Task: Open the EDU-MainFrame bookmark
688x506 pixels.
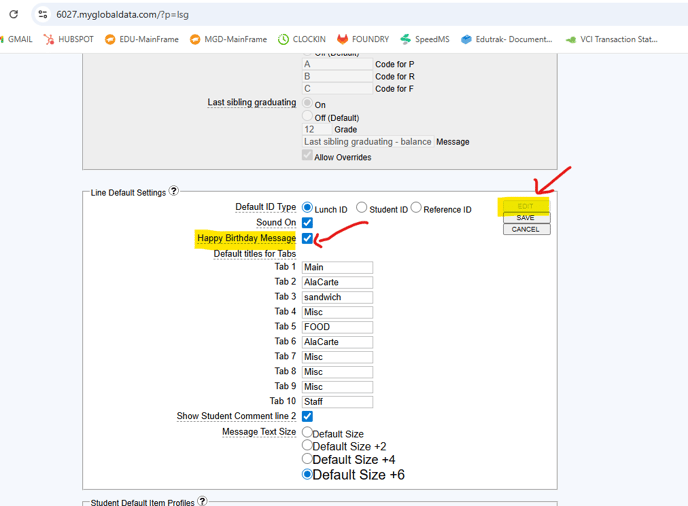Action: [x=141, y=39]
